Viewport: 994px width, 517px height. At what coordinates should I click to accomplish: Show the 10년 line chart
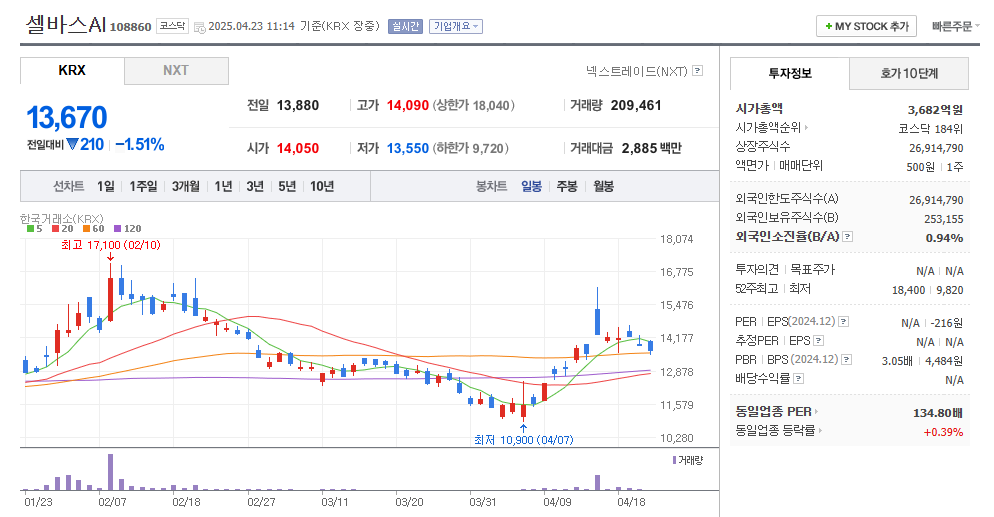coord(322,186)
